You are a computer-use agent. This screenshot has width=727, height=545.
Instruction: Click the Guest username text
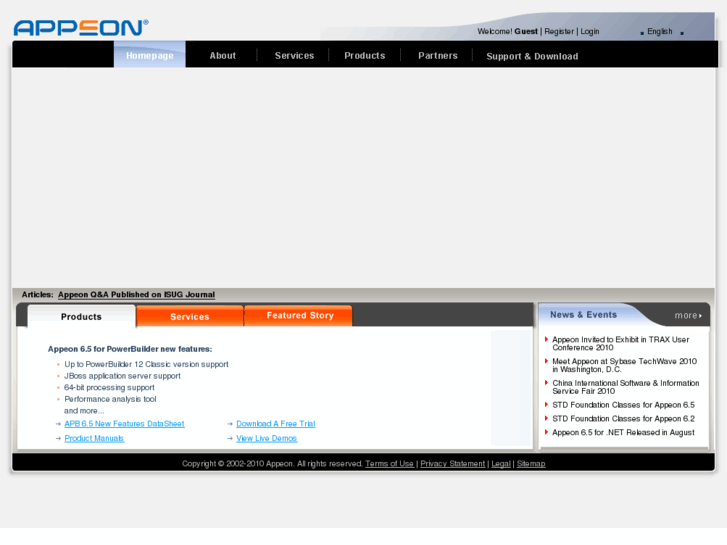coord(526,31)
